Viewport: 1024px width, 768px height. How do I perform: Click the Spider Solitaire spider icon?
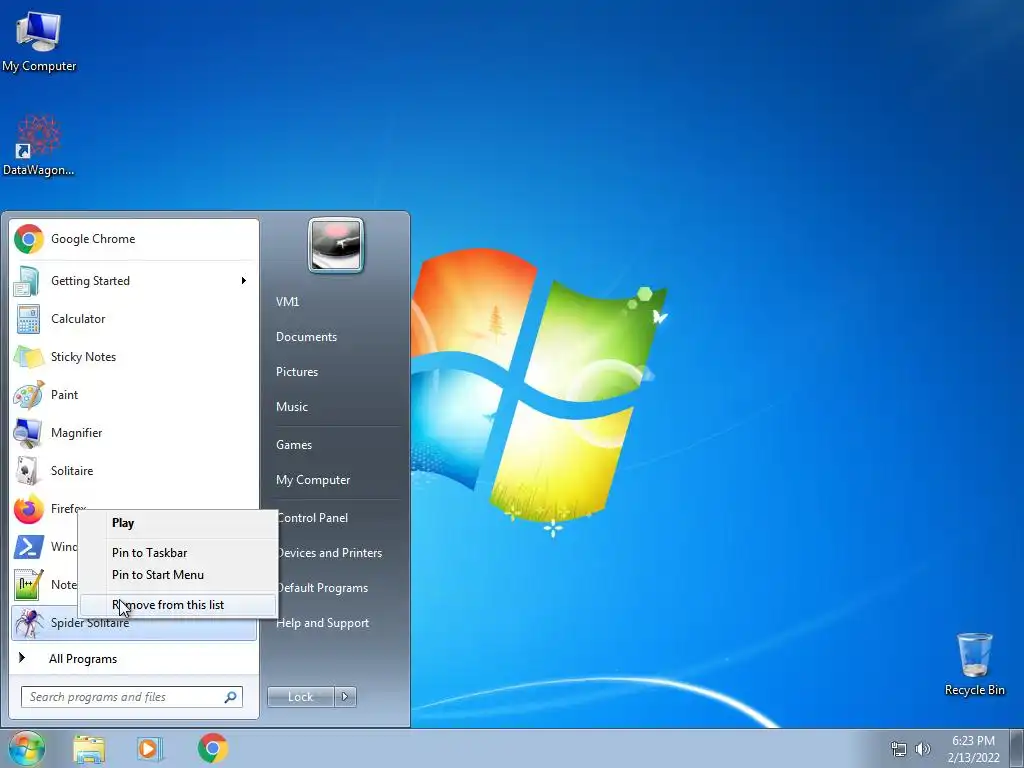pyautogui.click(x=29, y=622)
